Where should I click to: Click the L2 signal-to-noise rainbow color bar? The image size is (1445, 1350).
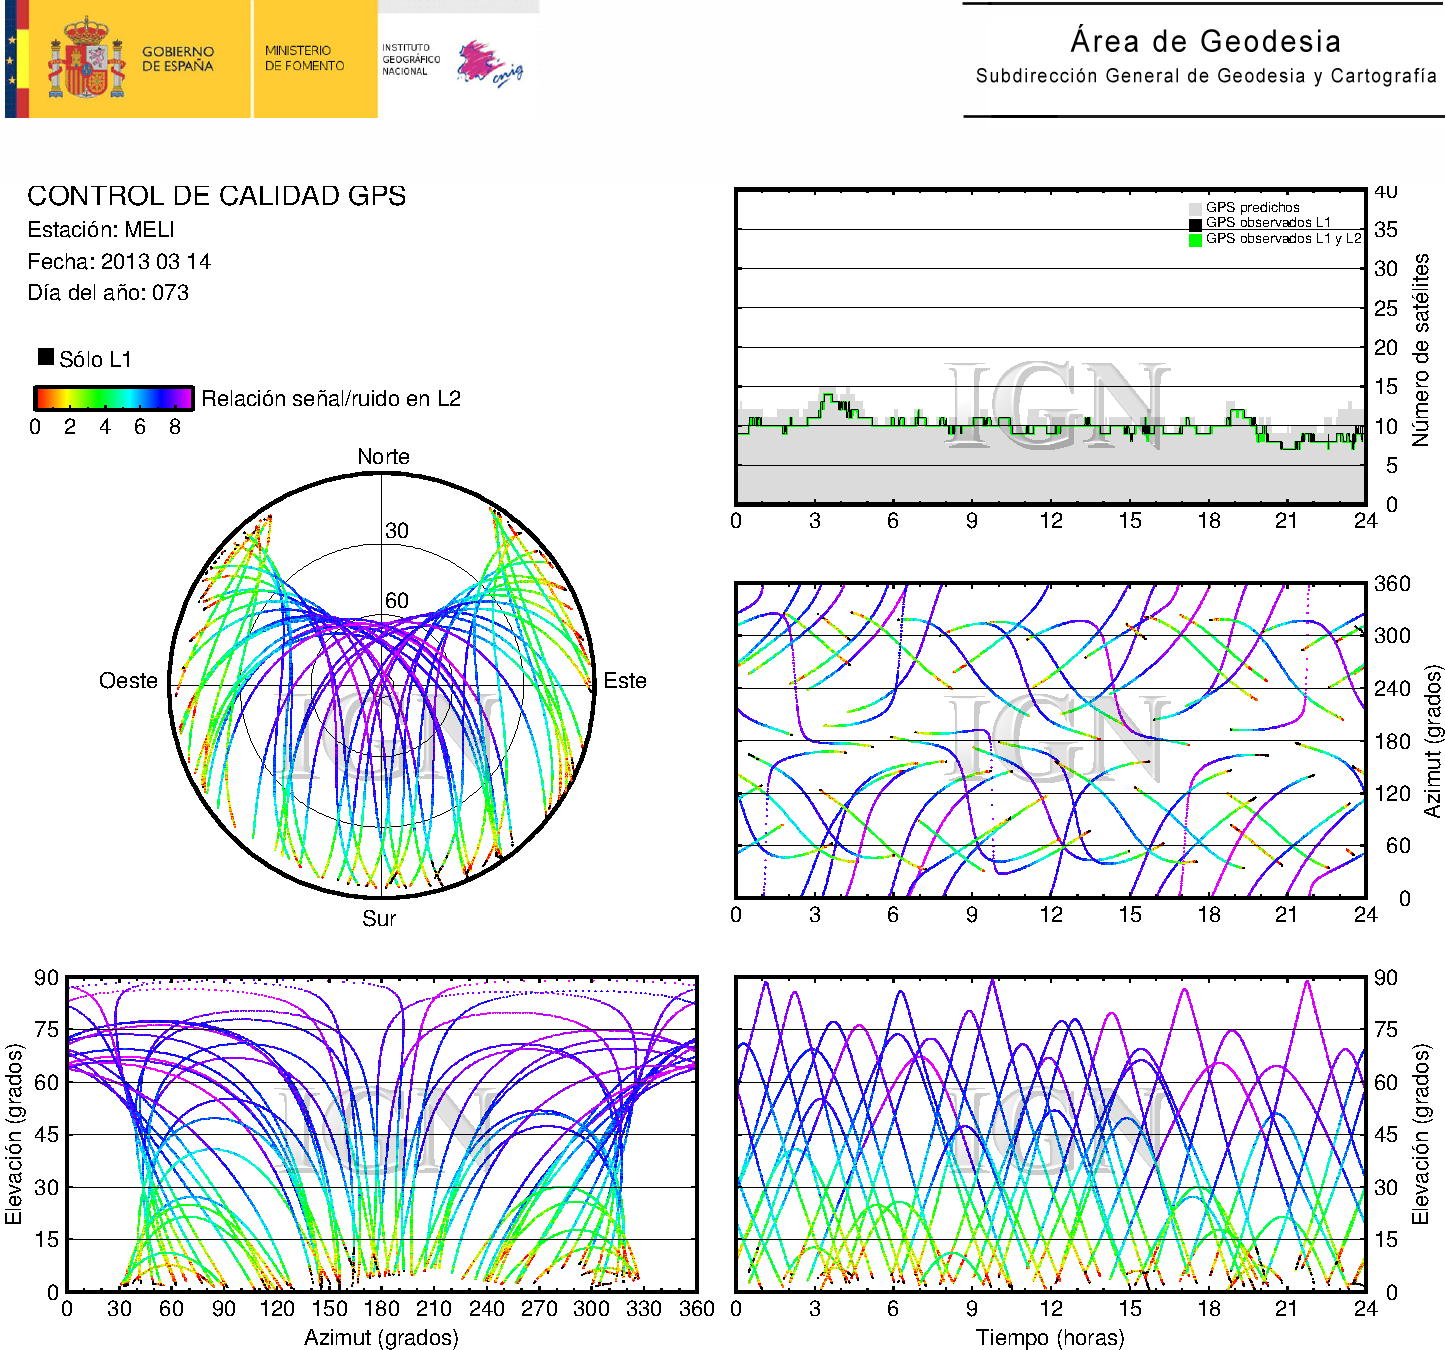point(113,398)
